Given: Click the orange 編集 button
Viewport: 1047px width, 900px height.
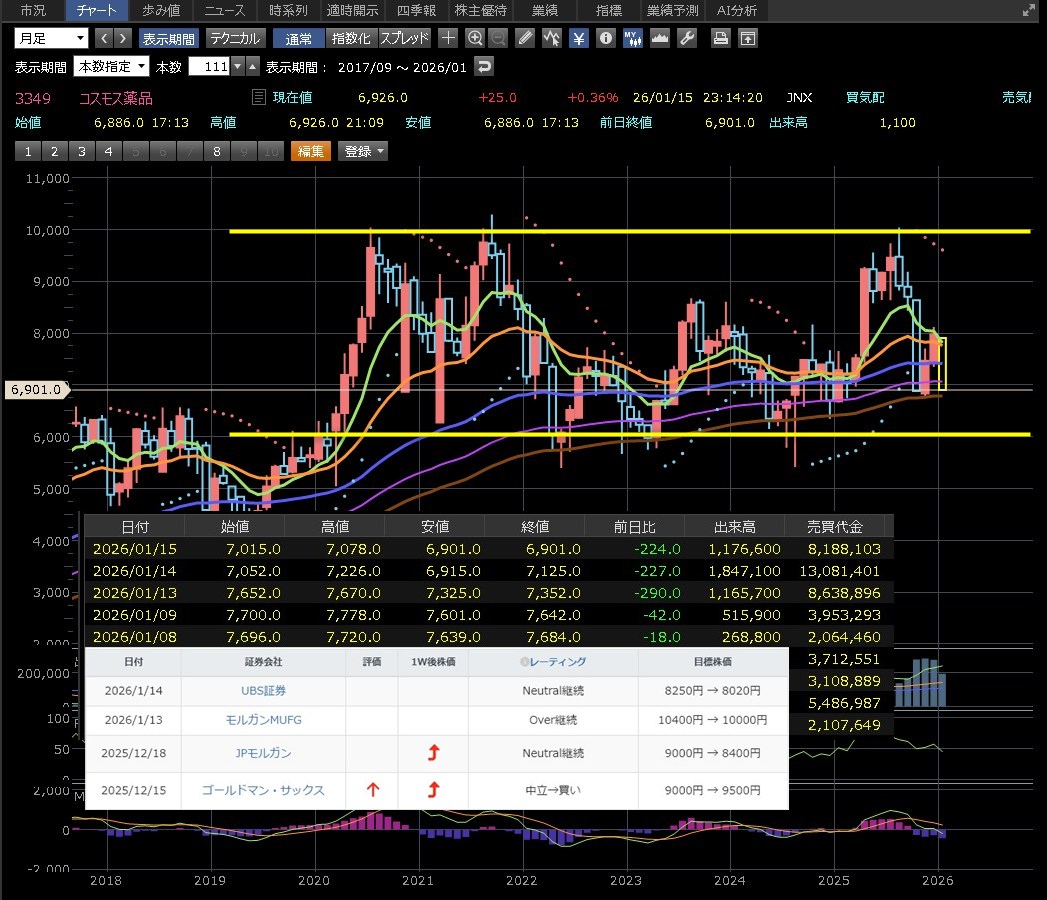Looking at the screenshot, I should pyautogui.click(x=310, y=151).
